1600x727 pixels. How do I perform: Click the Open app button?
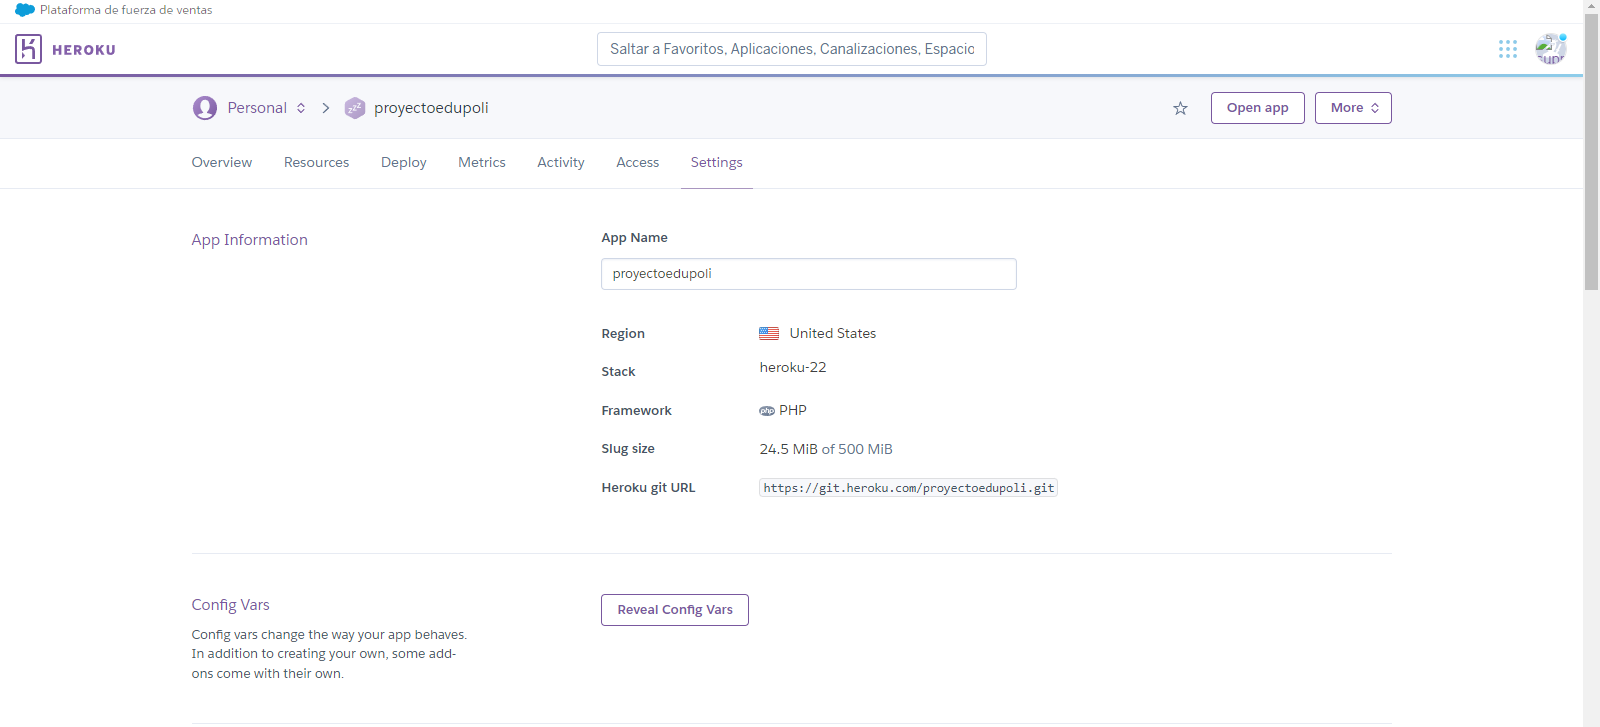[1258, 108]
